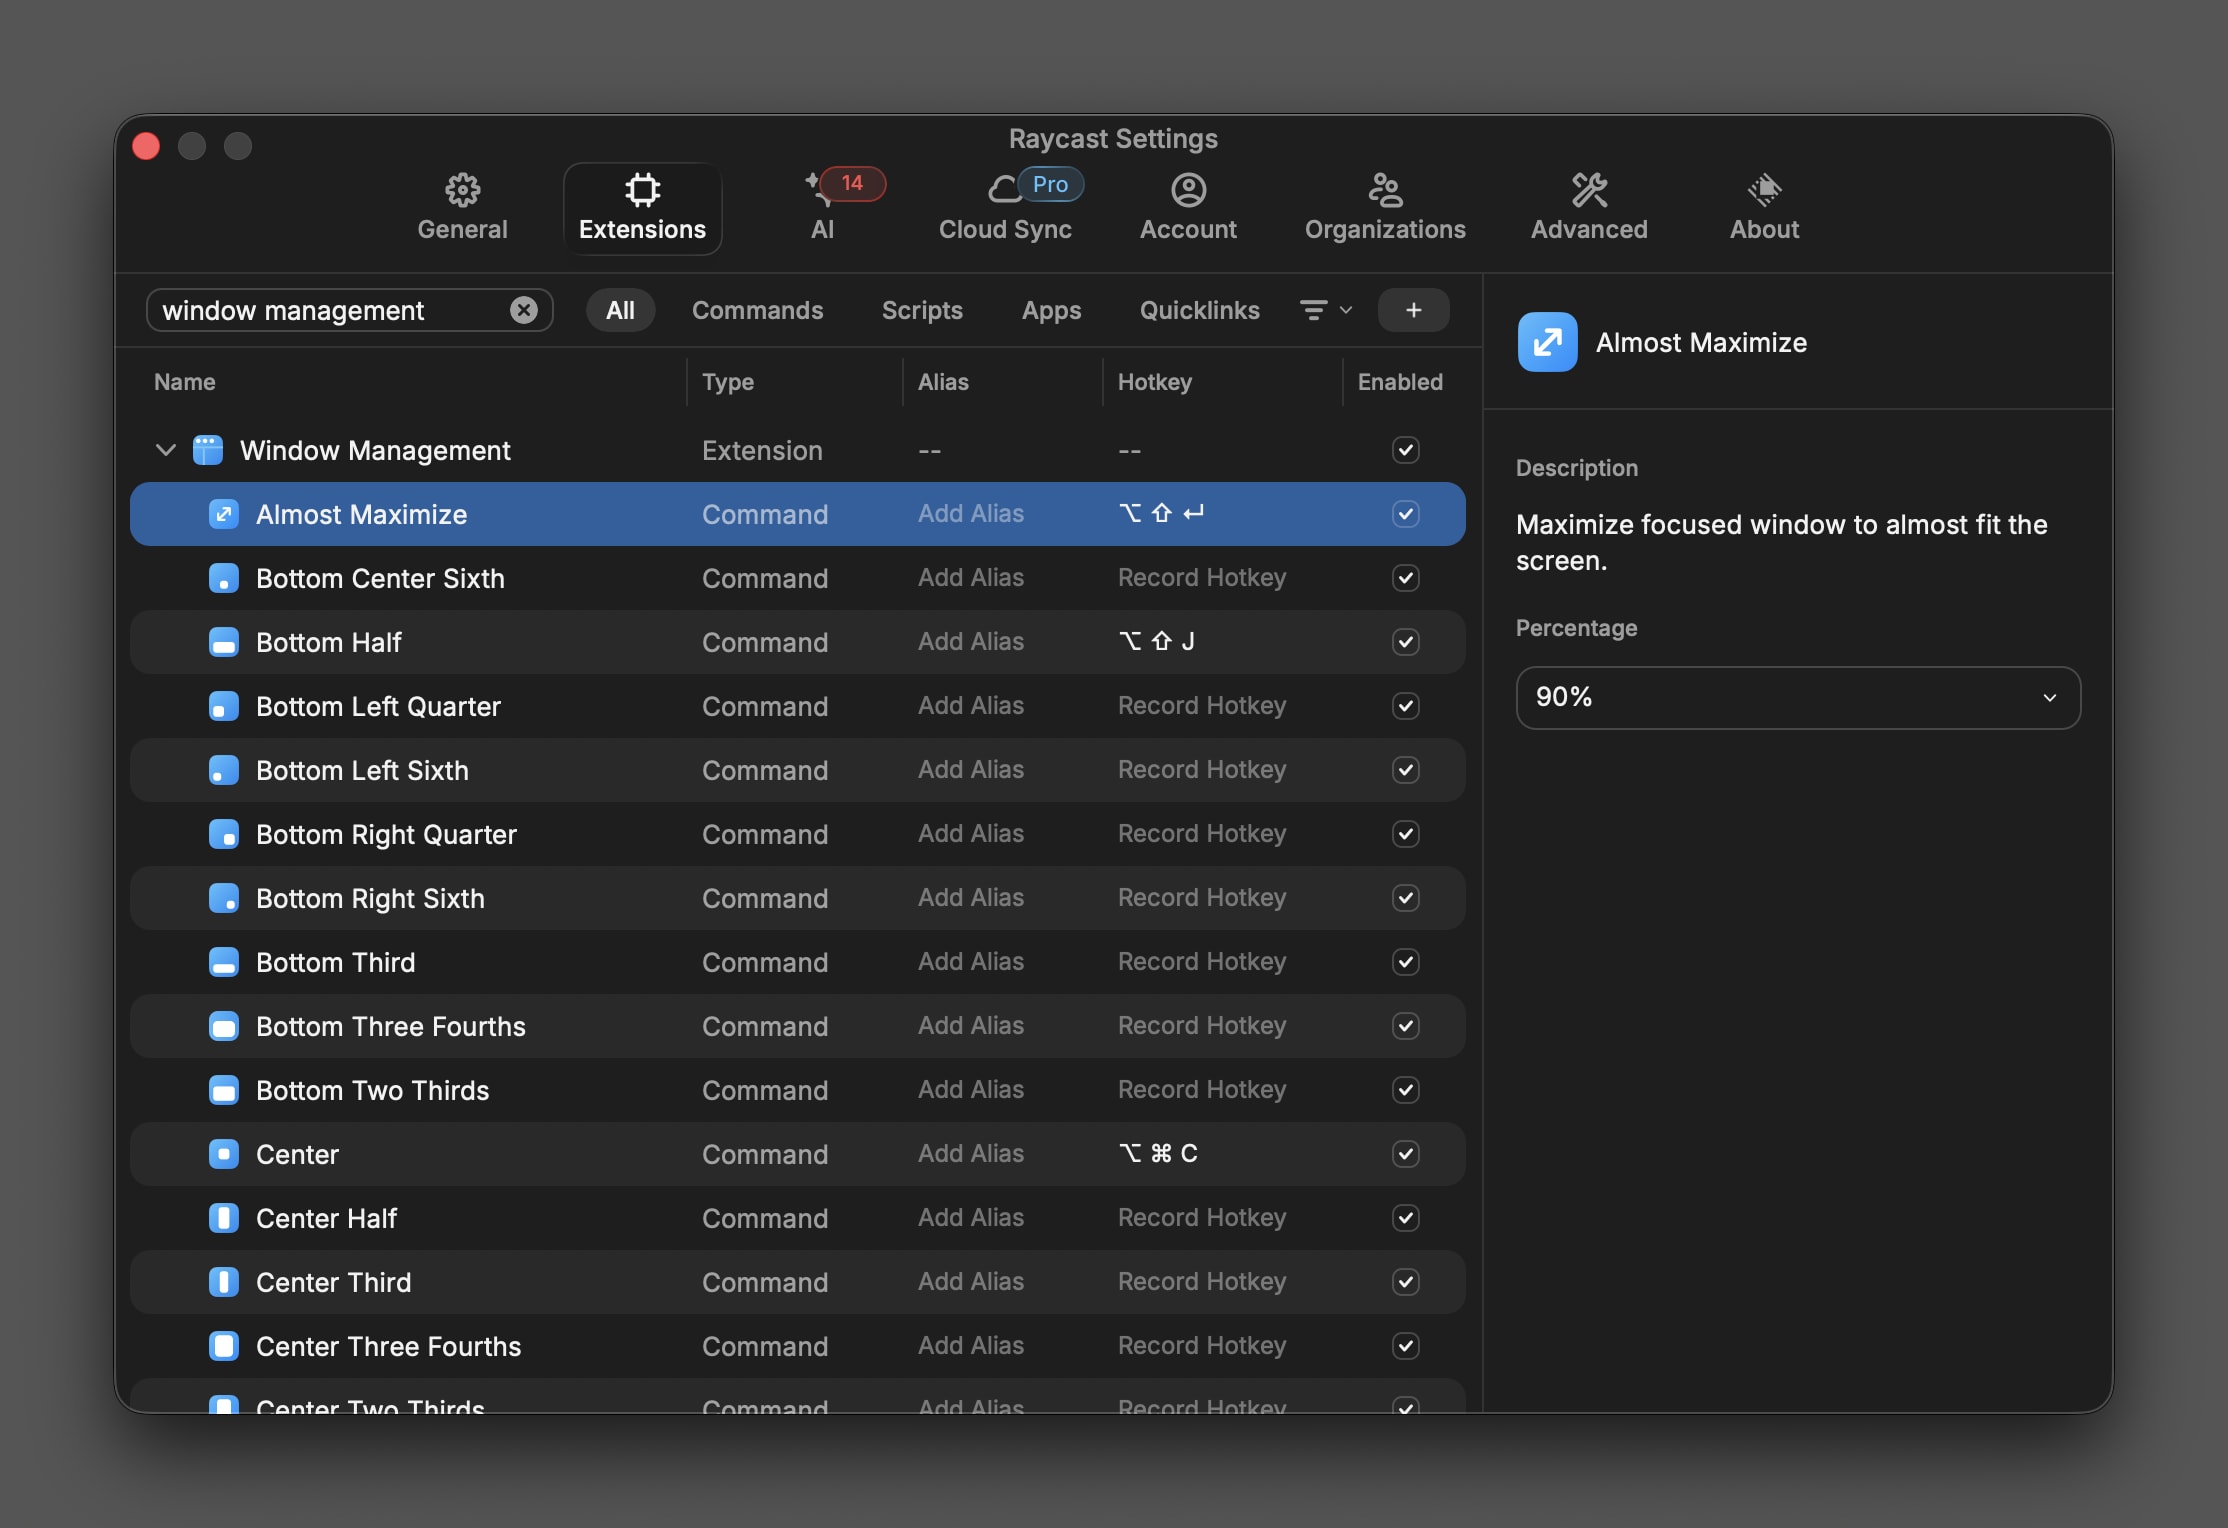Viewport: 2228px width, 1528px height.
Task: Uncheck the Window Management extension enabled box
Action: pyautogui.click(x=1405, y=450)
